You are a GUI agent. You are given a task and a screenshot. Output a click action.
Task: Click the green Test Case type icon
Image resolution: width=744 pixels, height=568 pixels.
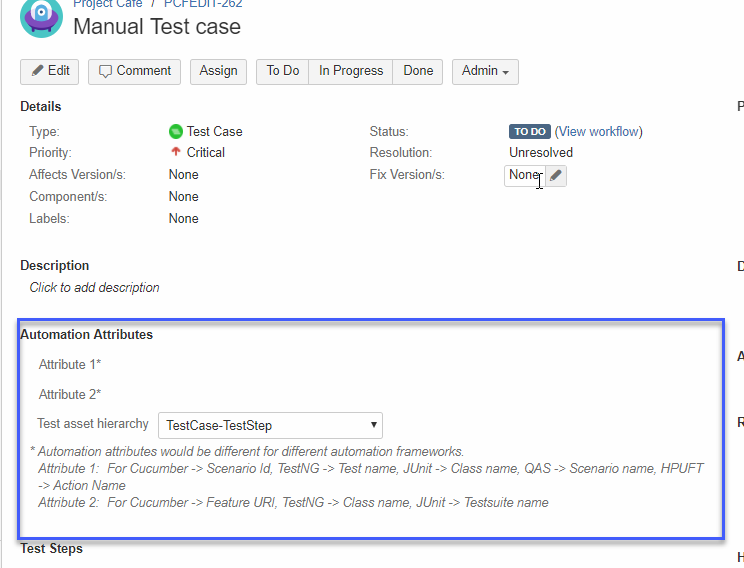tap(176, 131)
